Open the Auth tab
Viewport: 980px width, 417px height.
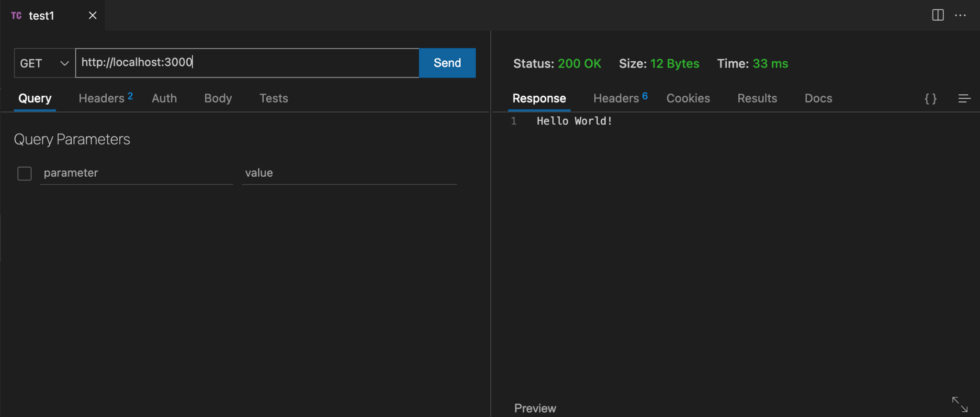[x=164, y=98]
